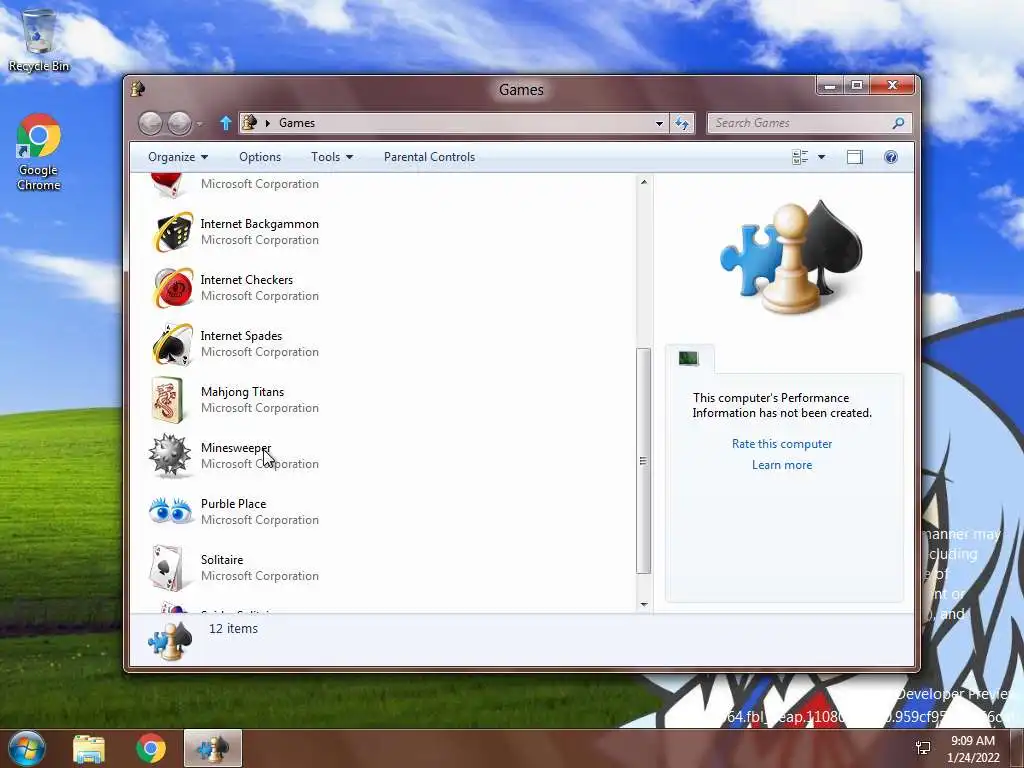The width and height of the screenshot is (1024, 768).
Task: Open the view options dropdown arrow
Action: pyautogui.click(x=822, y=157)
